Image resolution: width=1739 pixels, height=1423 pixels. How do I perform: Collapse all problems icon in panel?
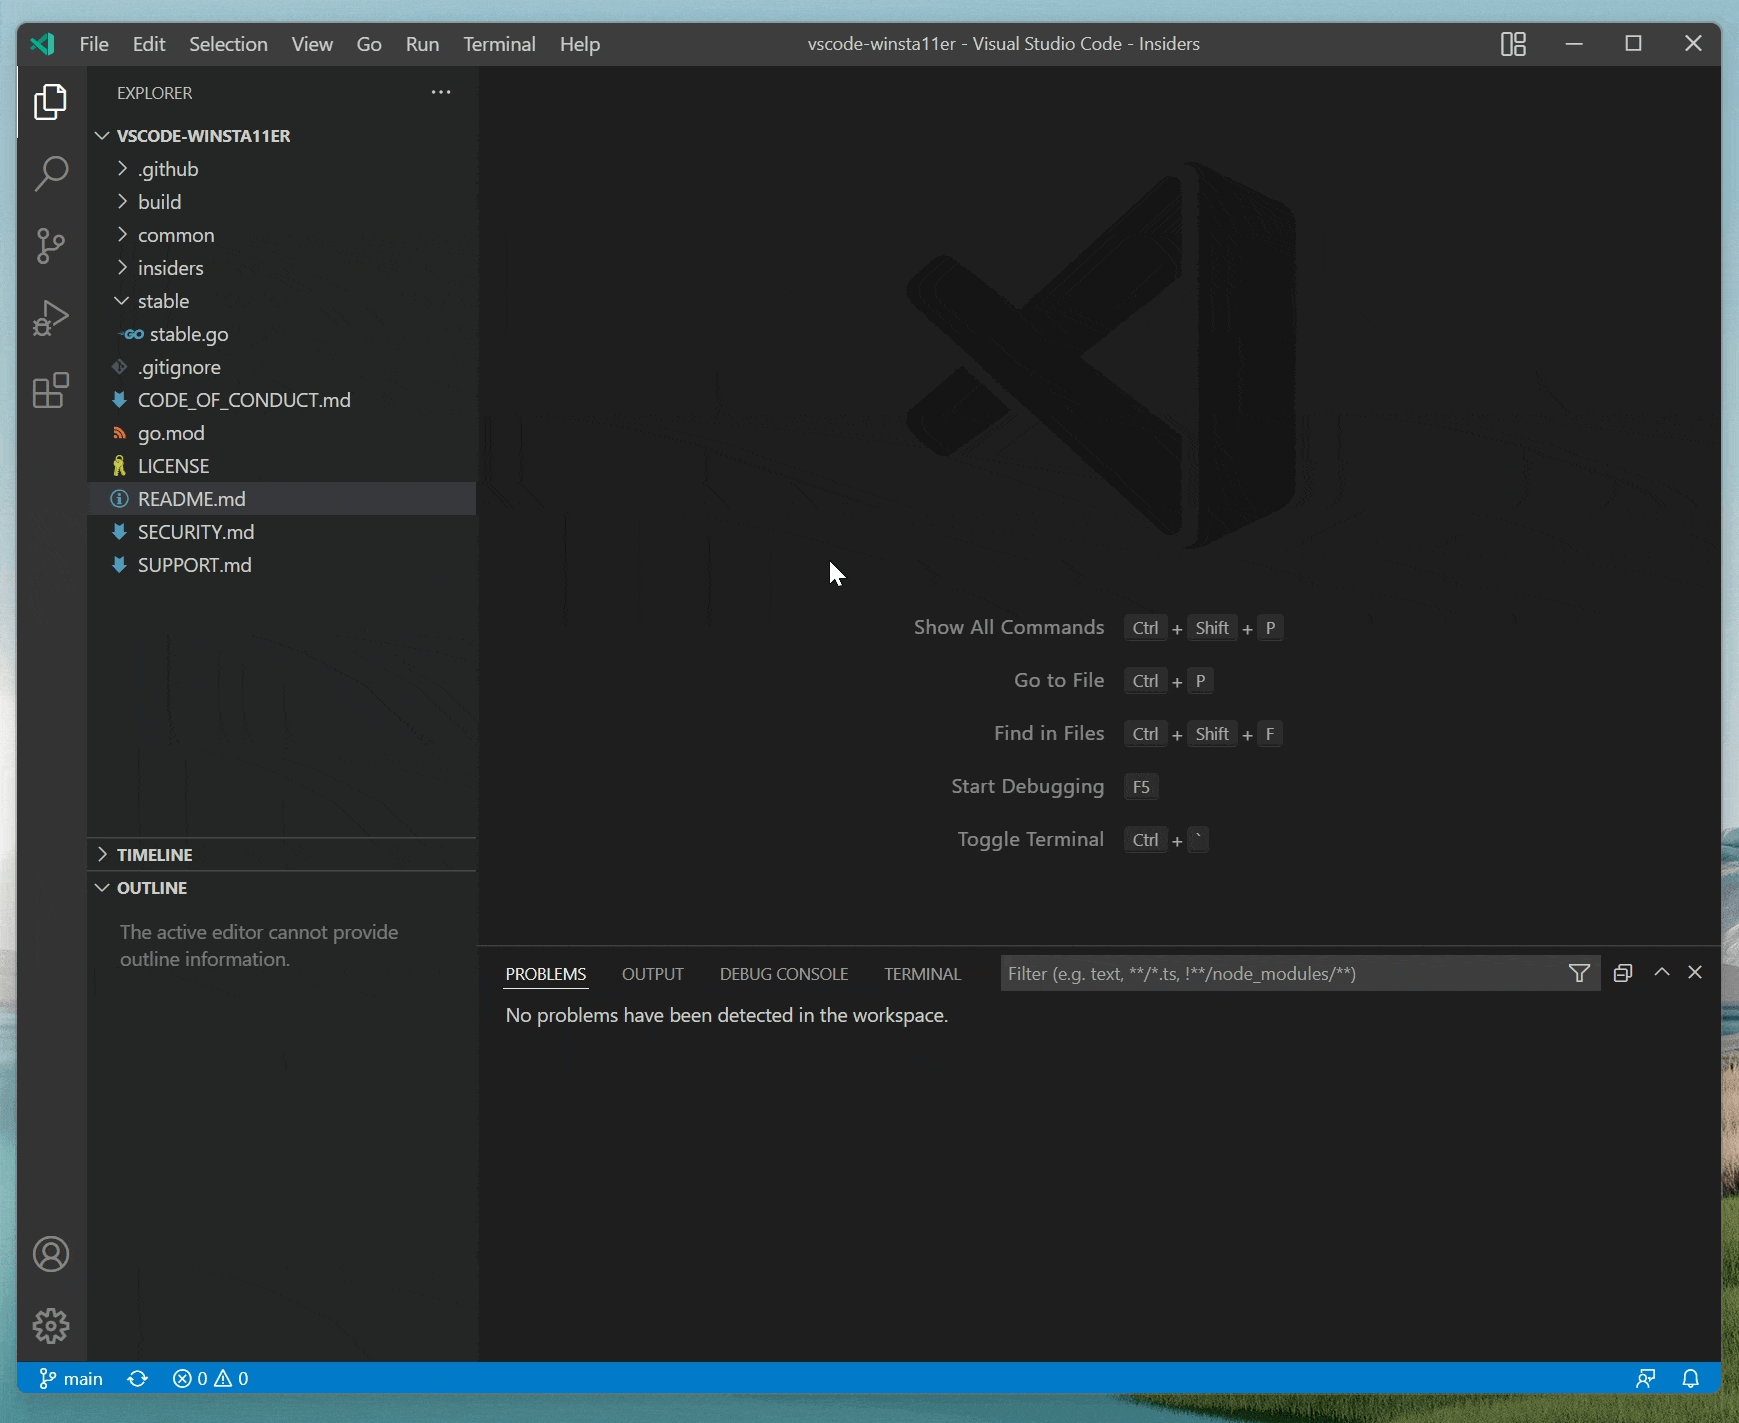coord(1623,973)
